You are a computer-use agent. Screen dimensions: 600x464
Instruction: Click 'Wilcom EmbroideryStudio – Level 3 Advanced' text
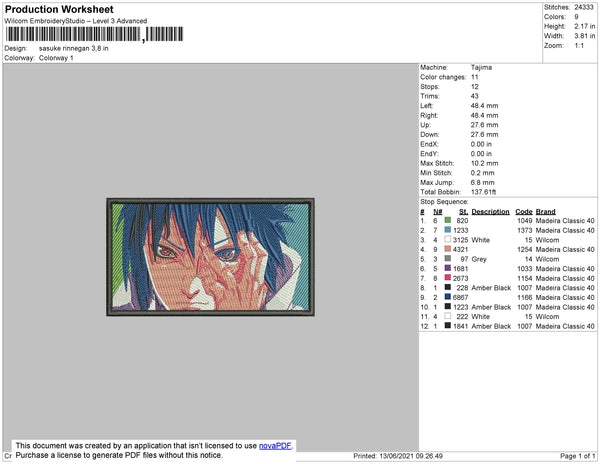76,21
